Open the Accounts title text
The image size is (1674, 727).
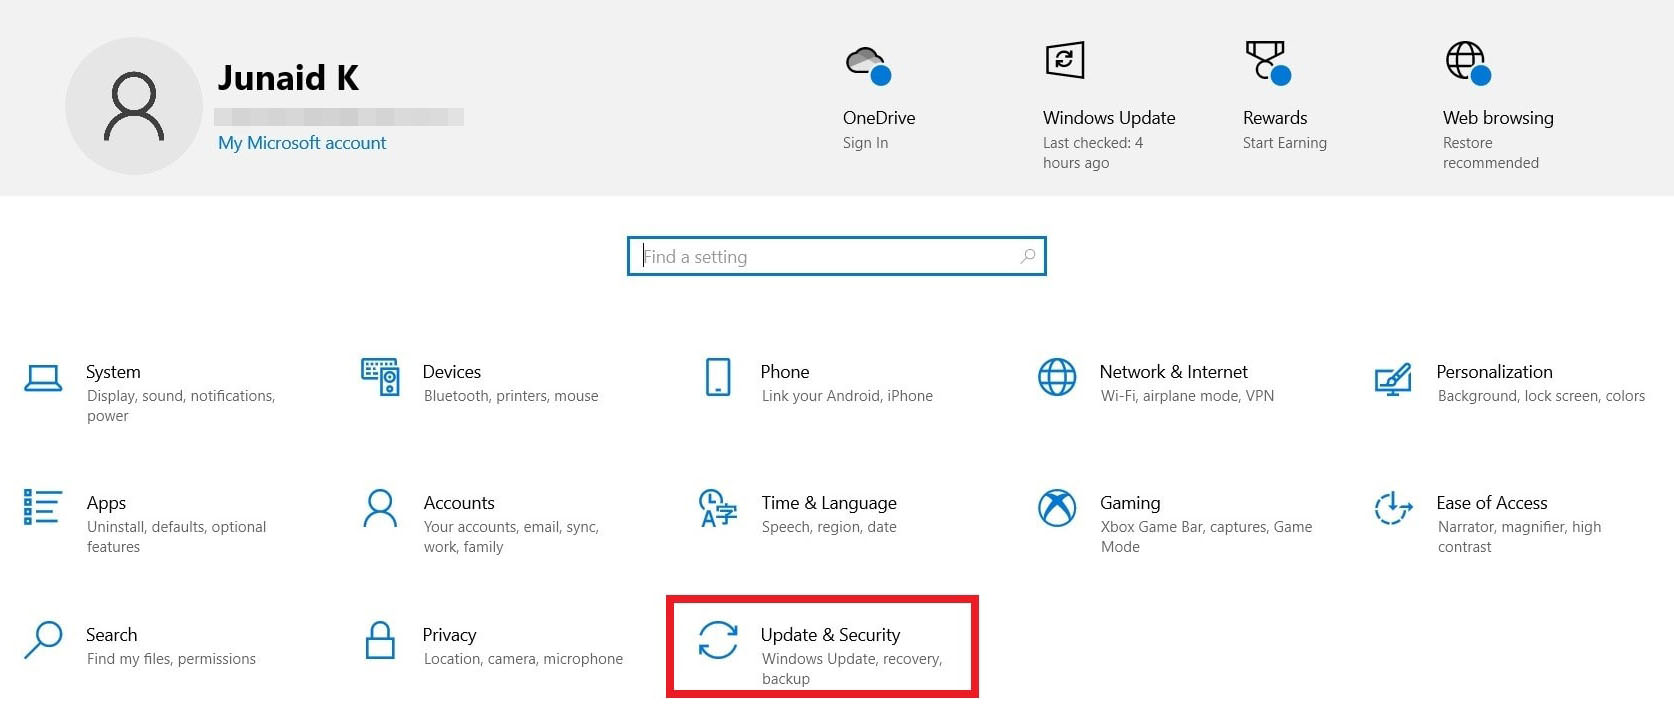(x=459, y=503)
